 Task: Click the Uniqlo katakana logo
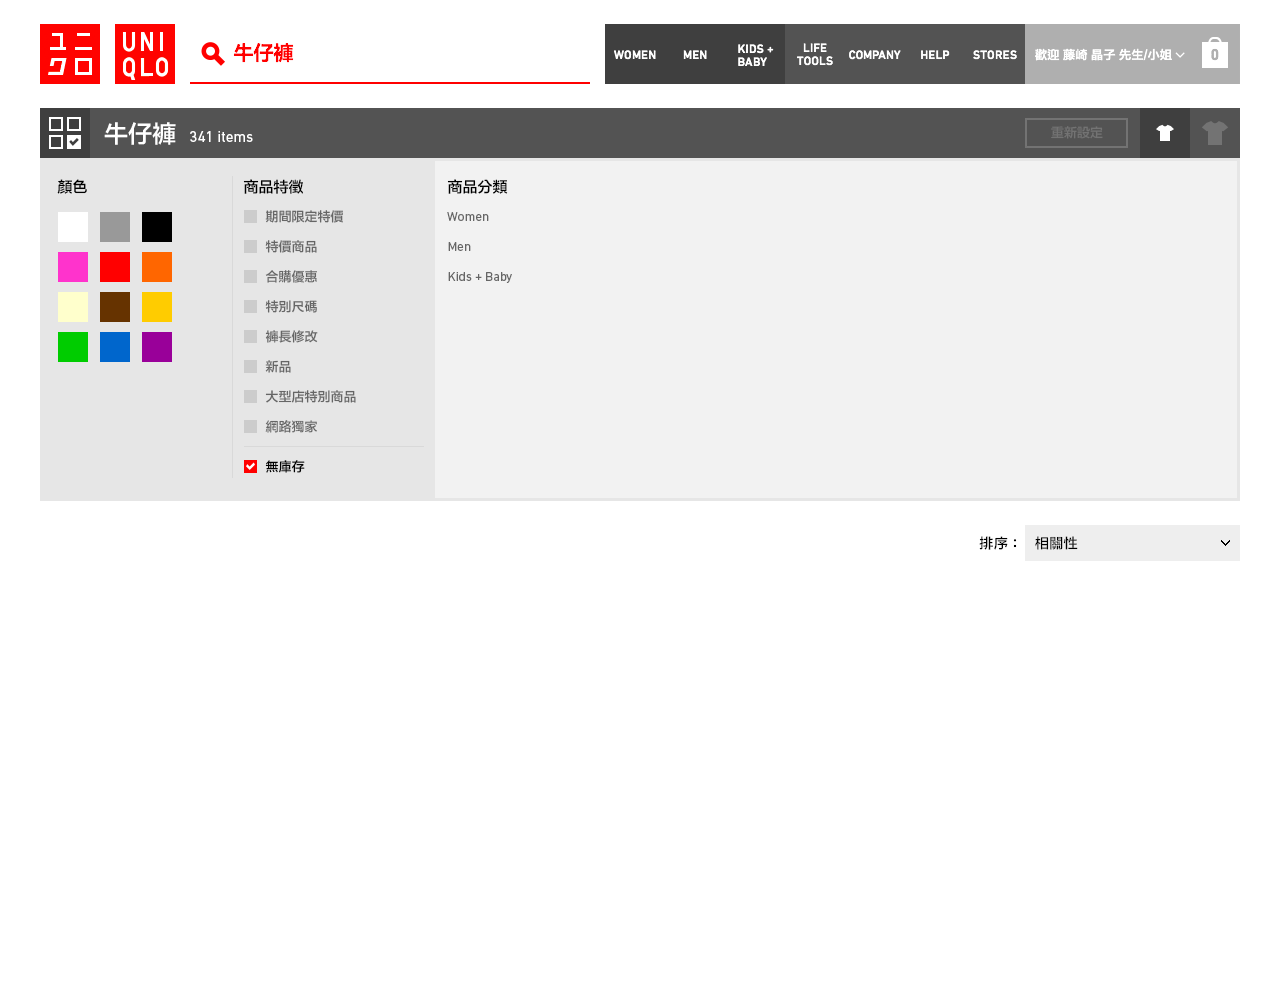pos(70,54)
